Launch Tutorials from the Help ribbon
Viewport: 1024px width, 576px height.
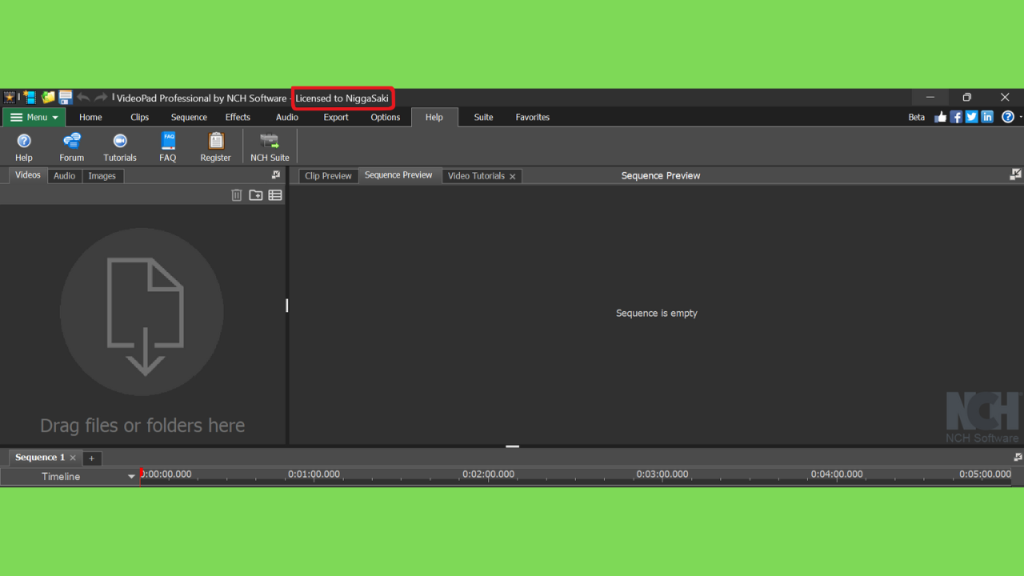120,147
